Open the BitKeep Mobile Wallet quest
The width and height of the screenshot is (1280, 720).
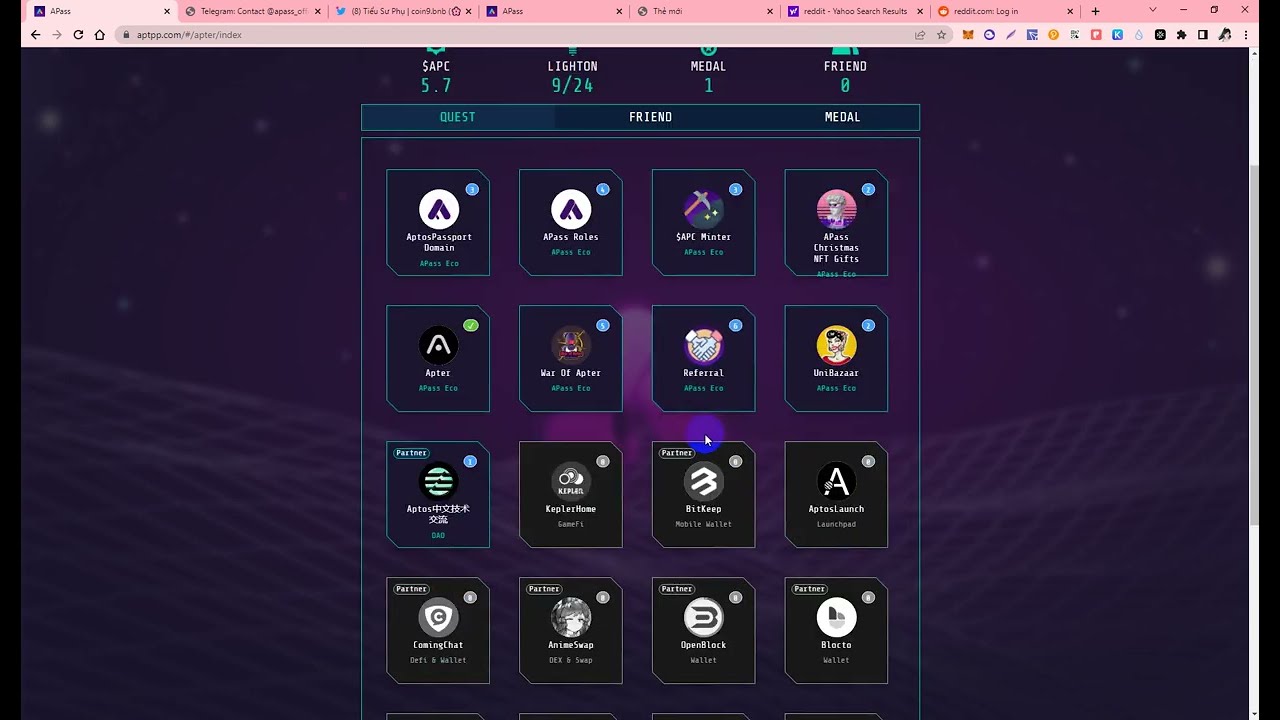point(703,494)
